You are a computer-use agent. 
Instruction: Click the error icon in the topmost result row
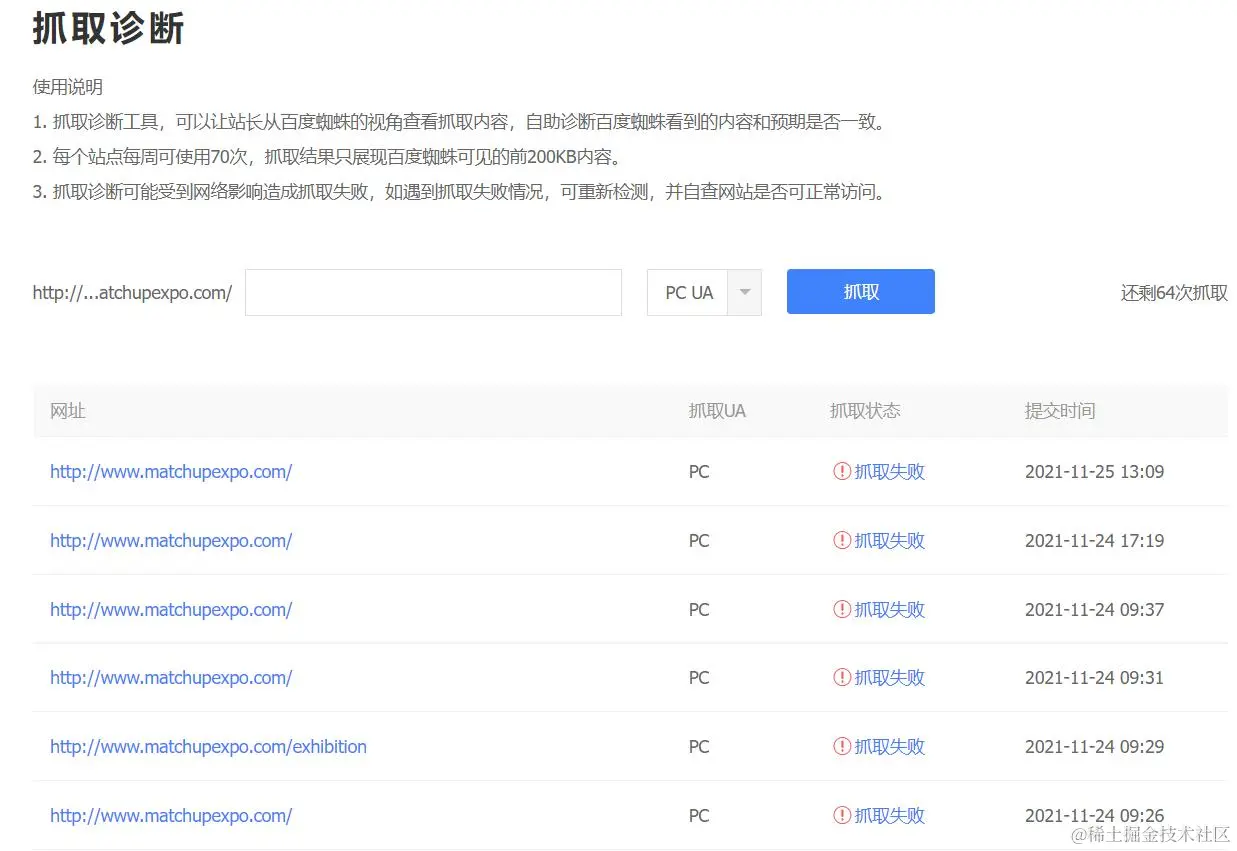coord(841,471)
